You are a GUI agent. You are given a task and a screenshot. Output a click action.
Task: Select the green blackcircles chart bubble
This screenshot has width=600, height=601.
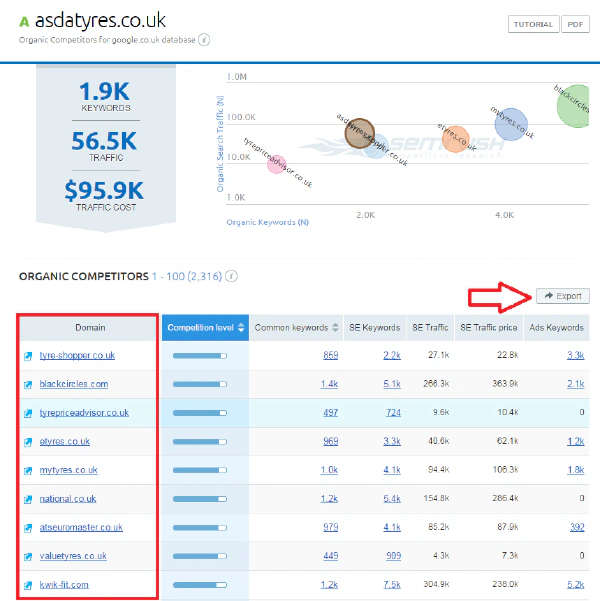point(574,106)
